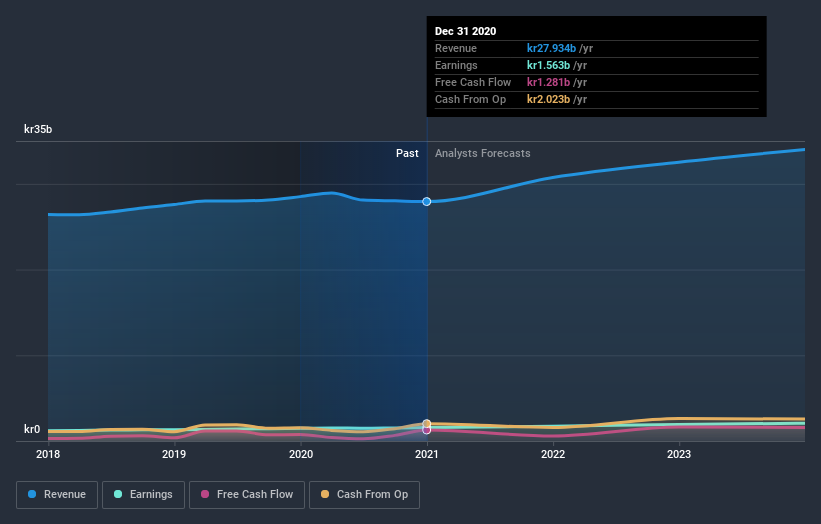821x524 pixels.
Task: Toggle the Revenue series legend button
Action: [x=57, y=495]
